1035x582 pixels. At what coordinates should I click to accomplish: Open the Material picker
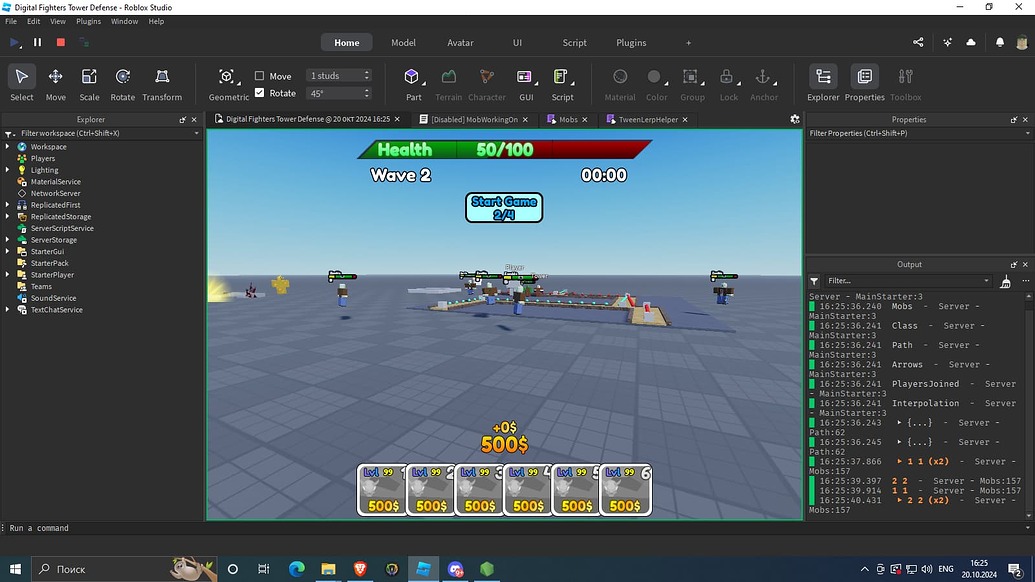(x=620, y=84)
